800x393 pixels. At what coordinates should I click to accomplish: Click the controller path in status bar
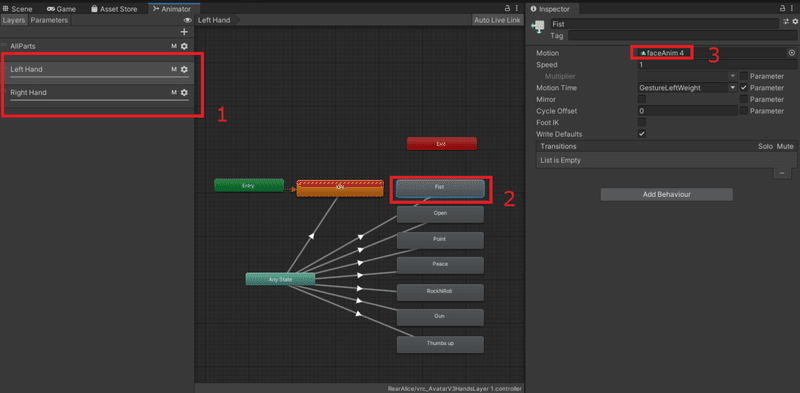pyautogui.click(x=455, y=389)
